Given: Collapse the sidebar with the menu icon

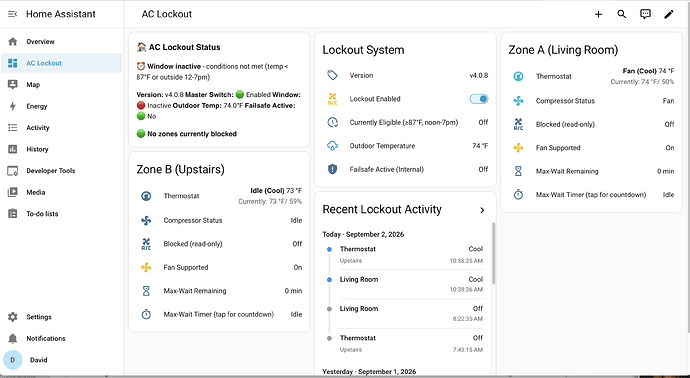Looking at the screenshot, I should click(12, 14).
